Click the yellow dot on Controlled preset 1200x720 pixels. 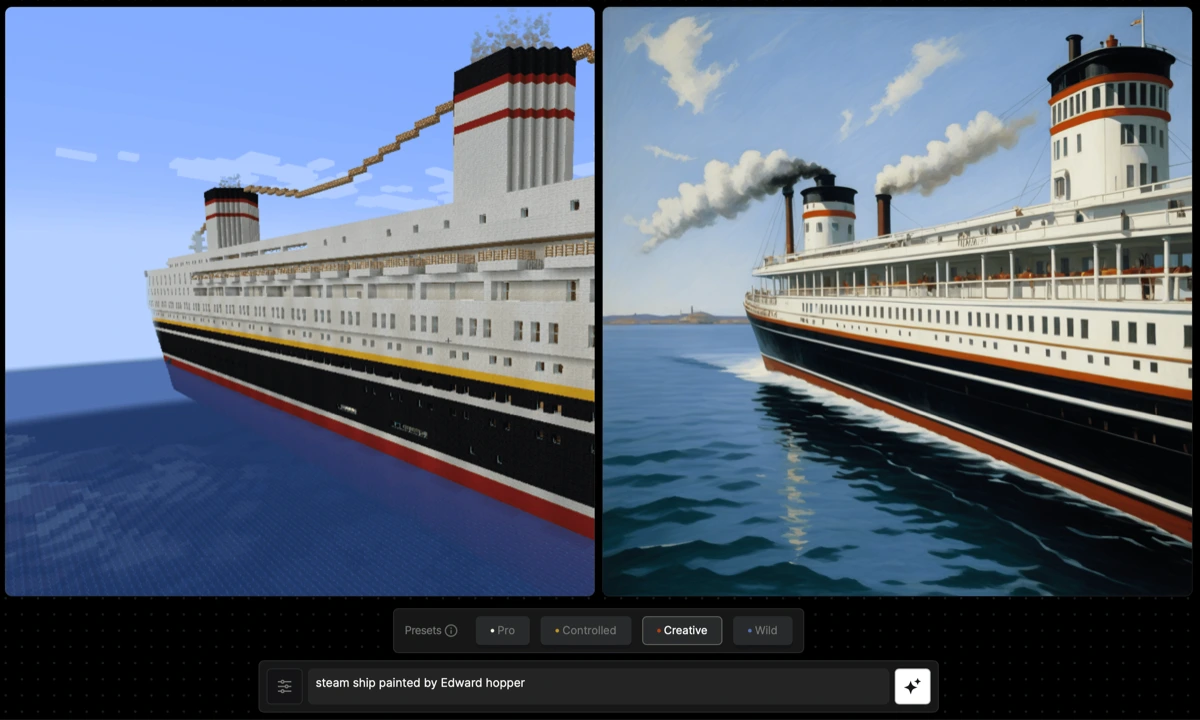557,631
